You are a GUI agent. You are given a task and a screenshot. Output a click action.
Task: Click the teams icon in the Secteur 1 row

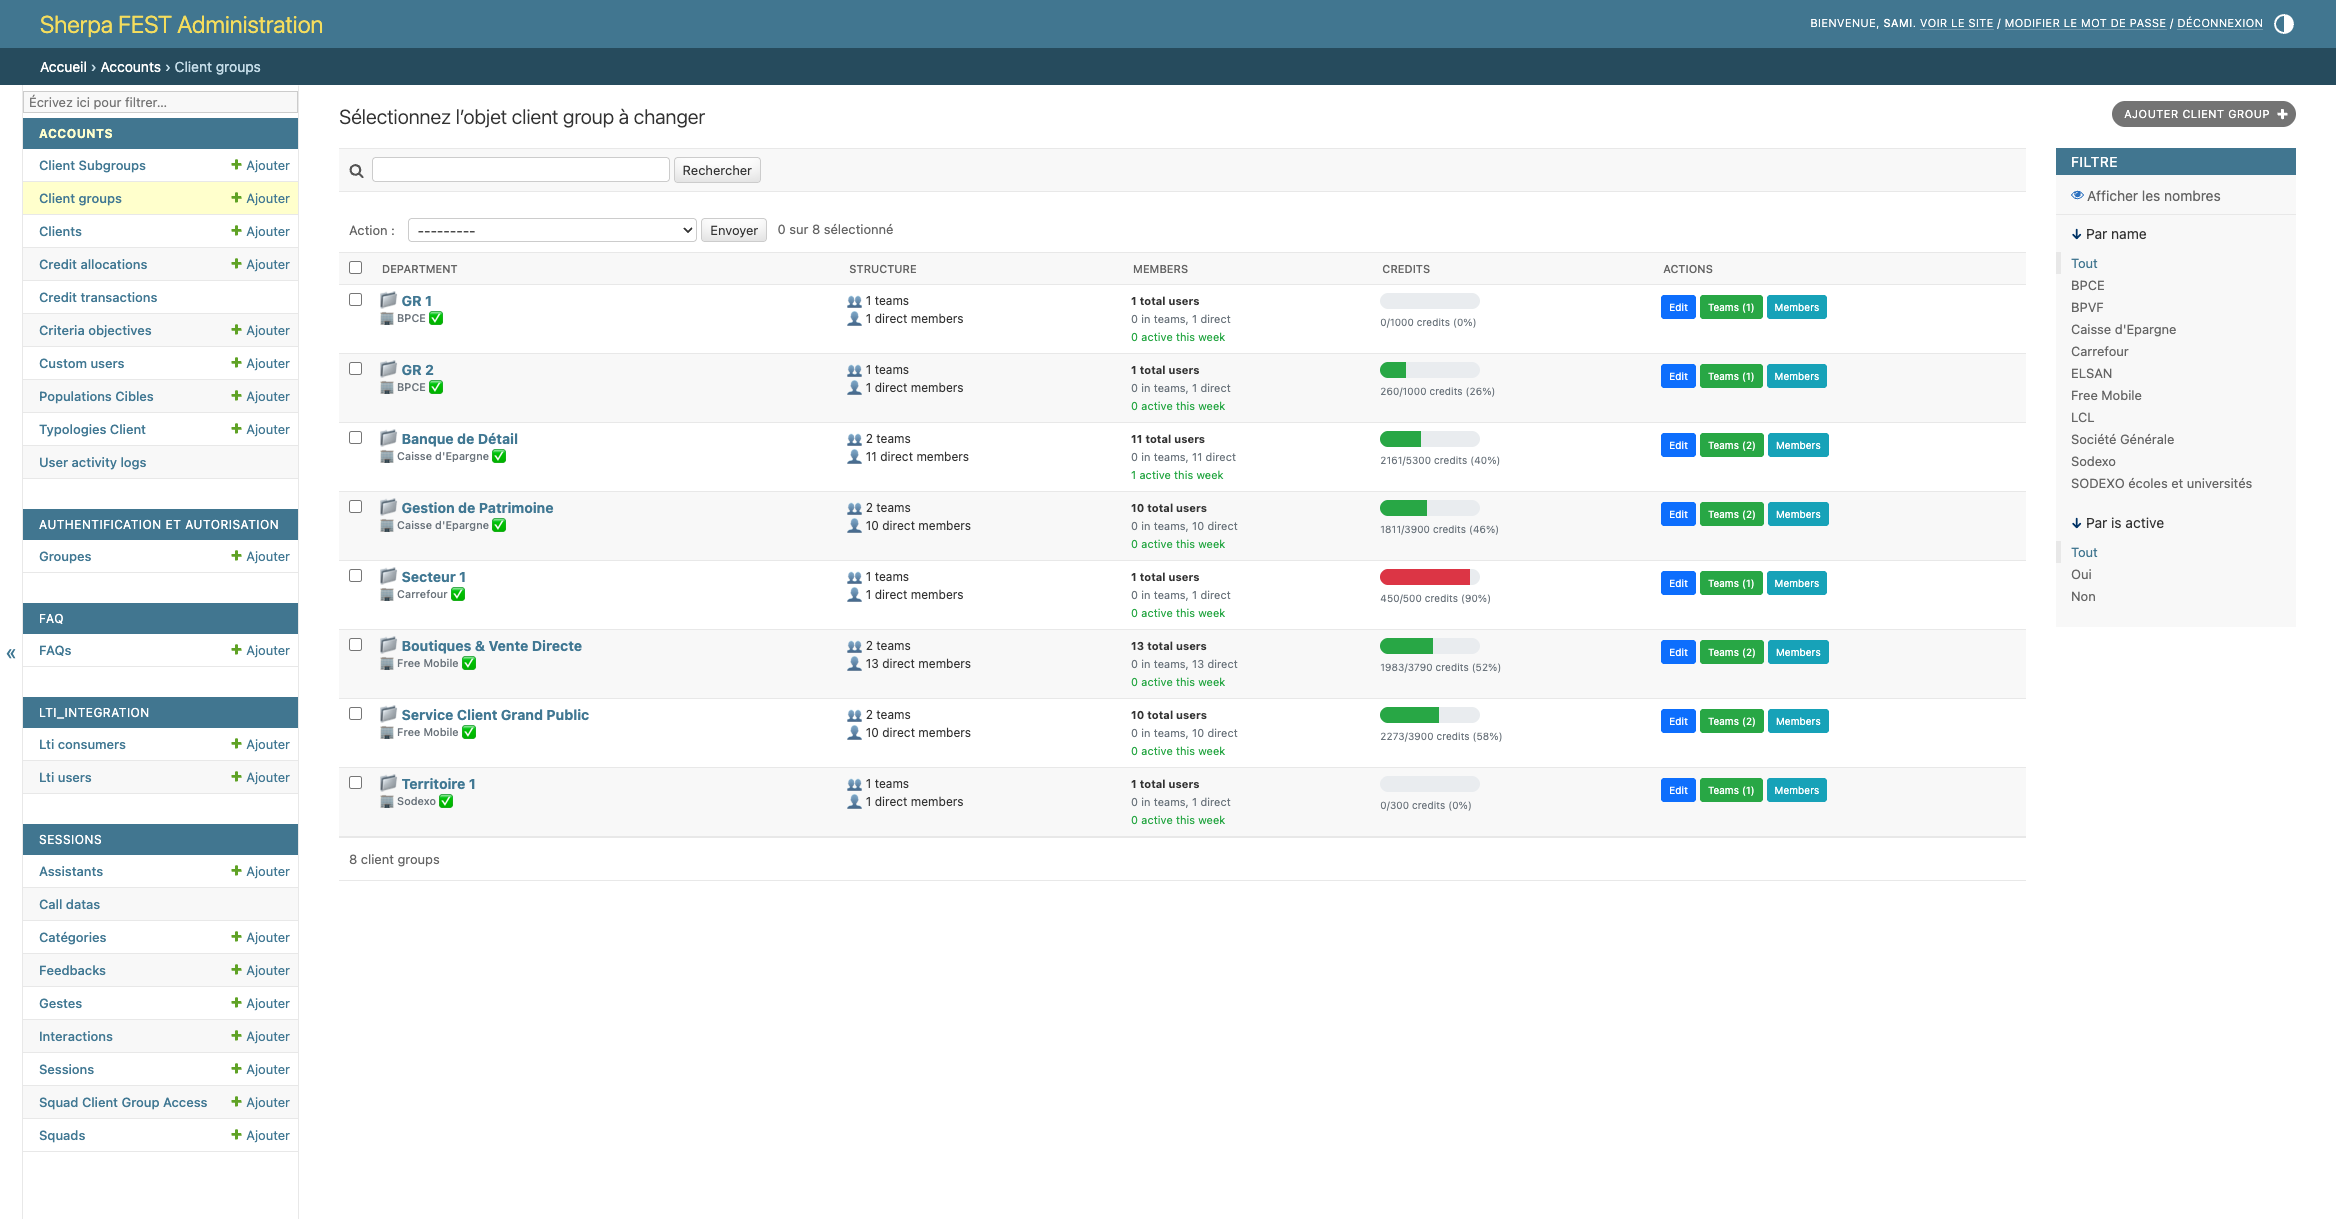(x=854, y=578)
